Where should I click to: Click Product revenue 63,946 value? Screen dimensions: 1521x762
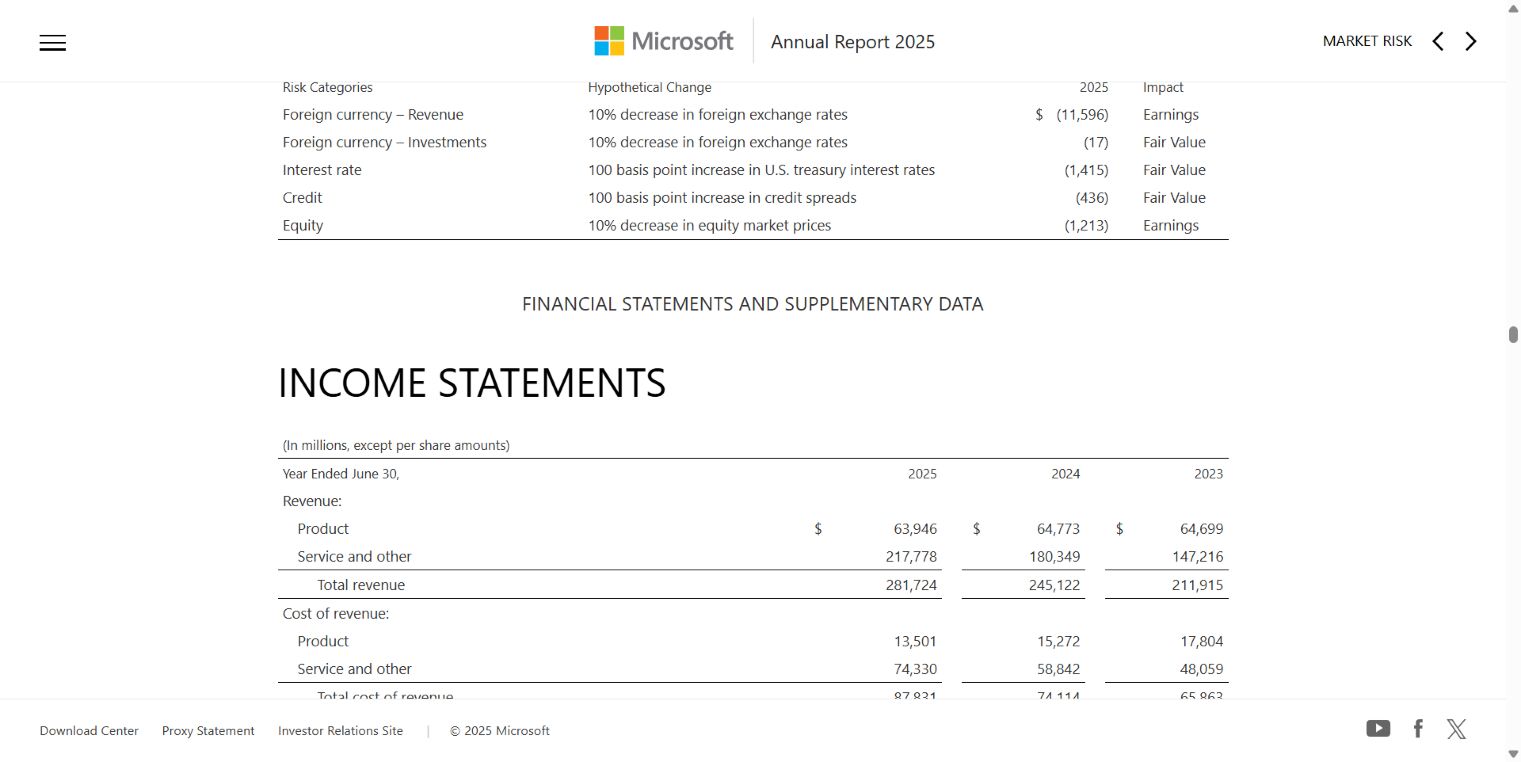(x=915, y=529)
